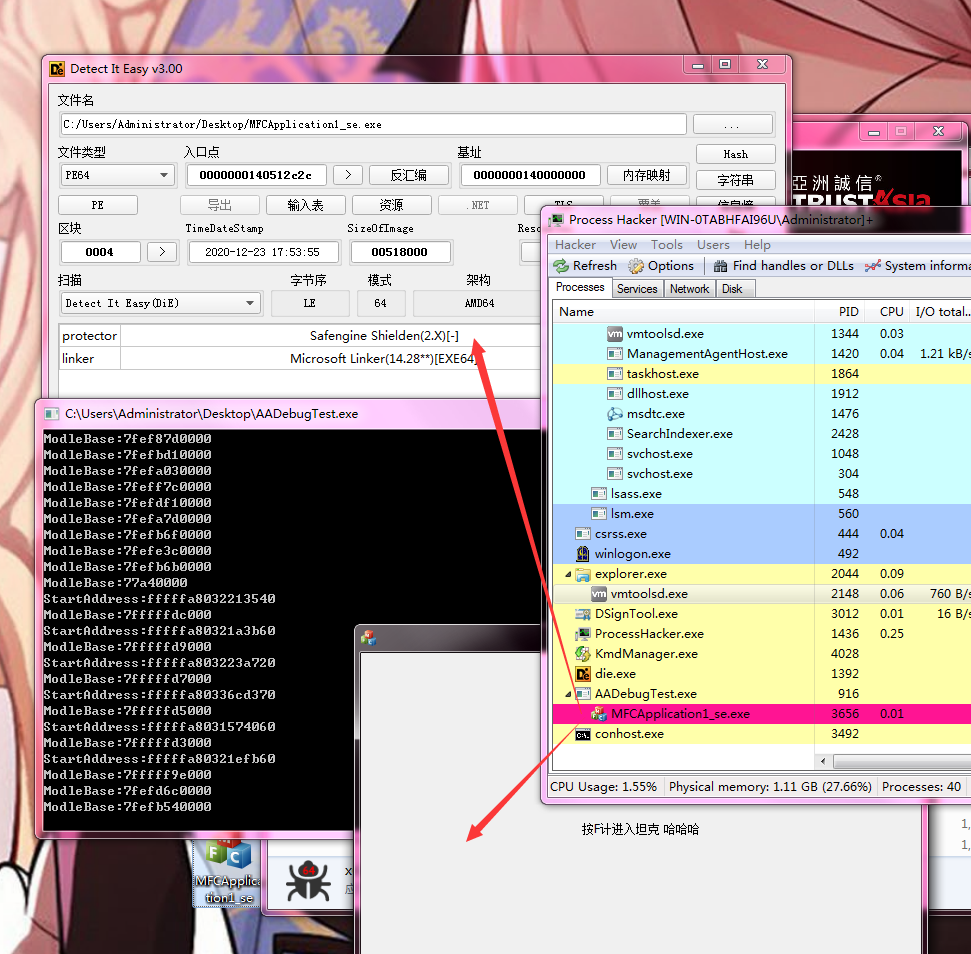The height and width of the screenshot is (954, 971).
Task: Click the 内存映射 memory map button
Action: (647, 175)
